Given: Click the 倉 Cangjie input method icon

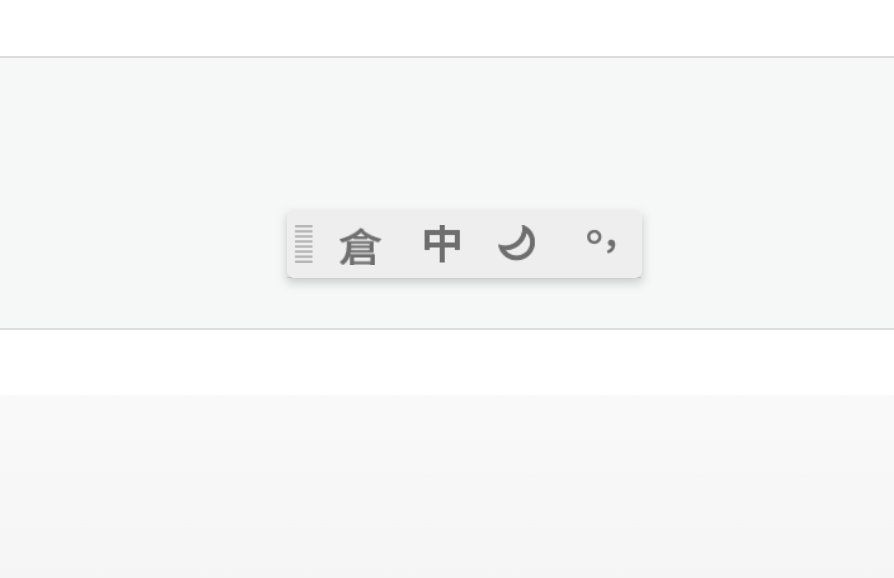Looking at the screenshot, I should 360,246.
